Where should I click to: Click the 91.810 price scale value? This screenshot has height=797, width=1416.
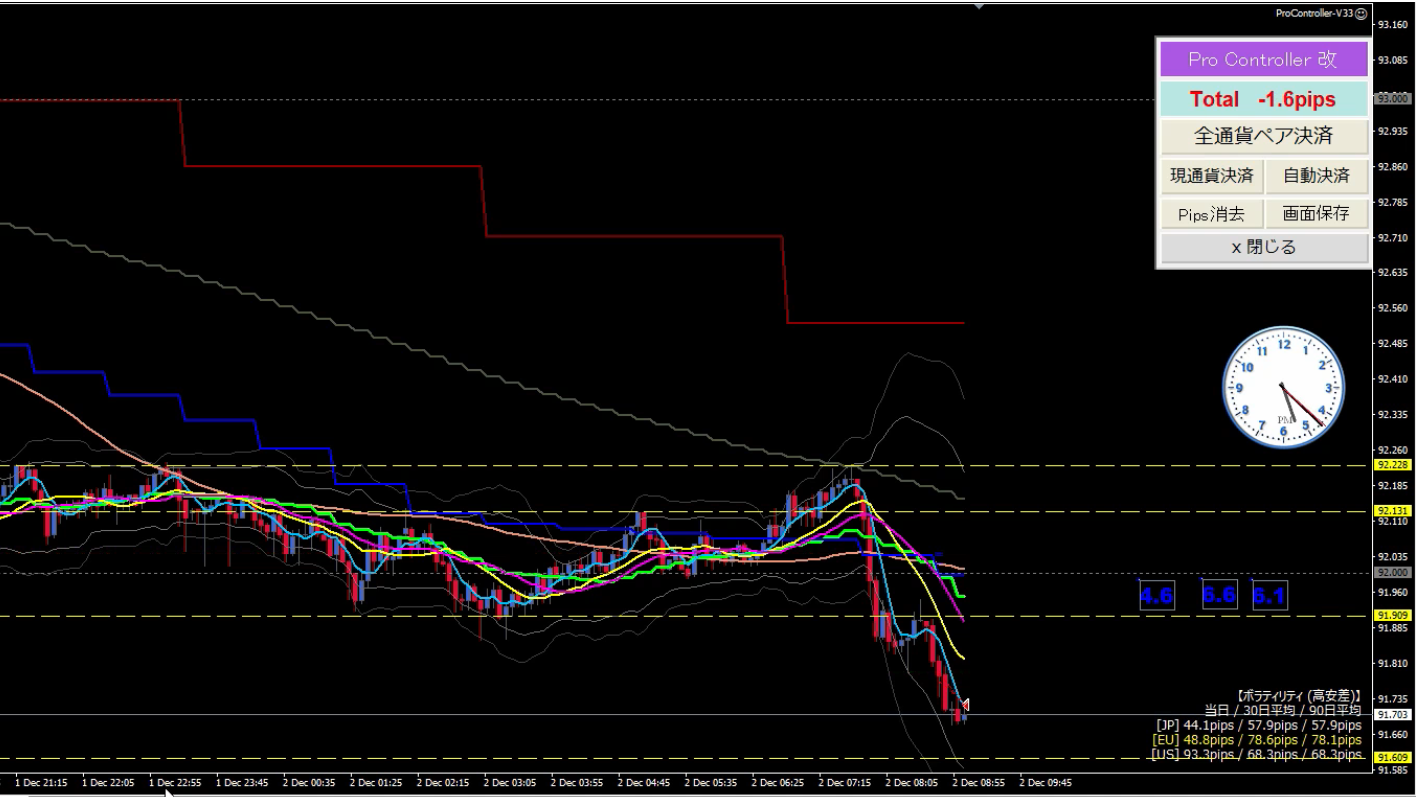[1392, 663]
